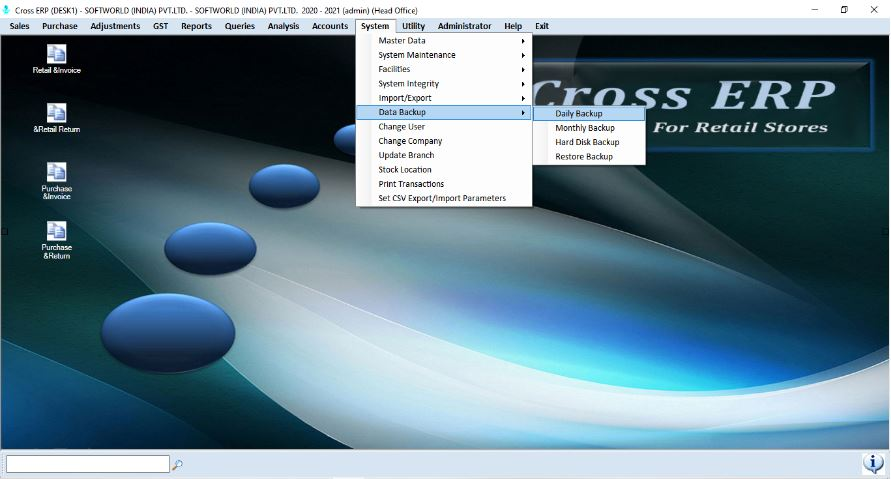Open the Sales menu

point(19,26)
